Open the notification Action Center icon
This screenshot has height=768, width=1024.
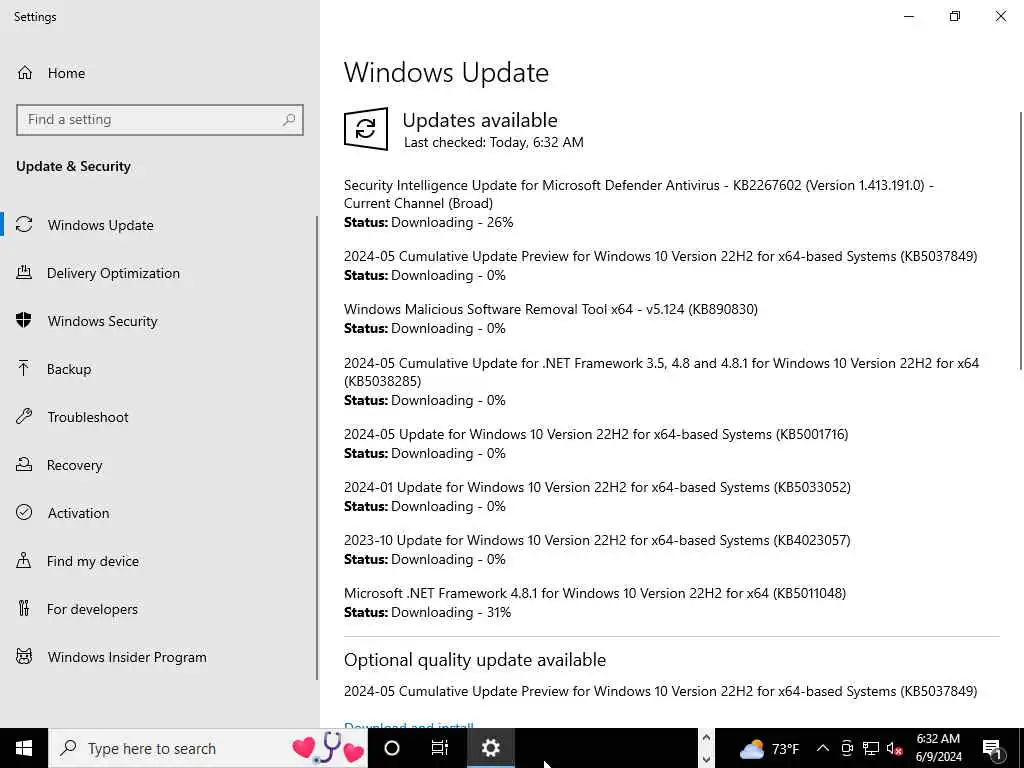tap(992, 749)
